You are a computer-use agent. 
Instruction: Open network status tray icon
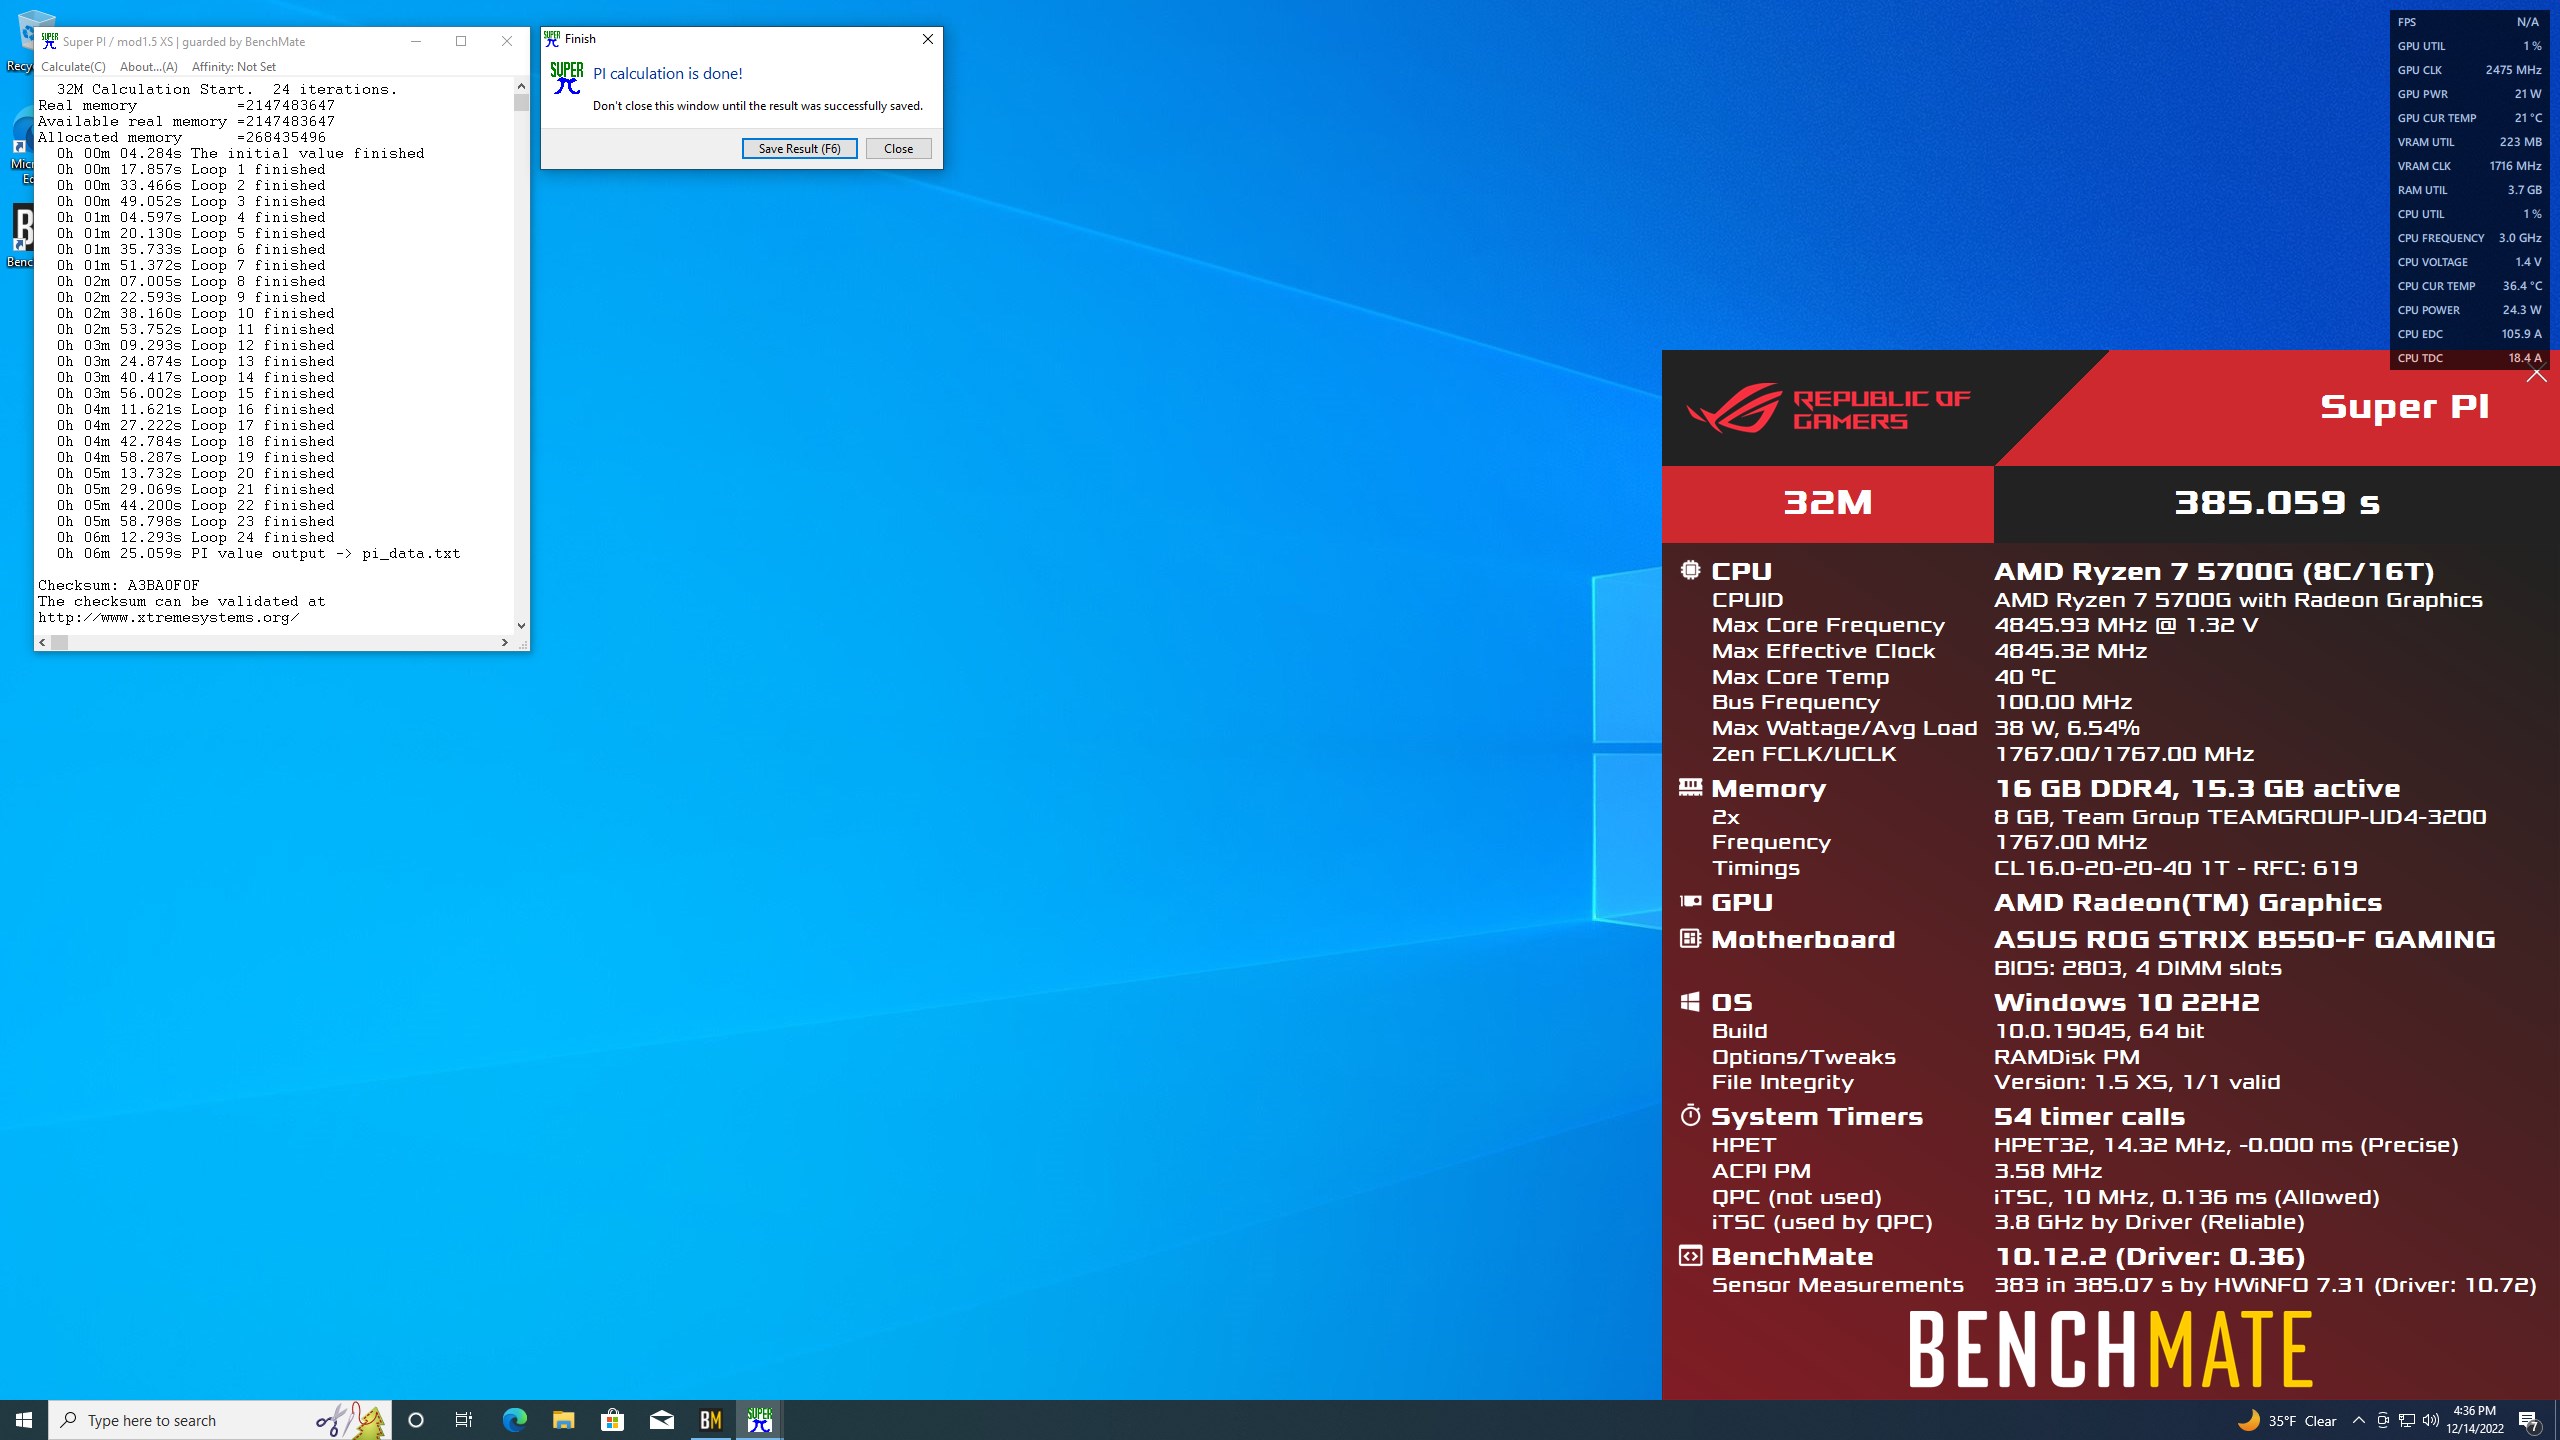tap(2407, 1420)
